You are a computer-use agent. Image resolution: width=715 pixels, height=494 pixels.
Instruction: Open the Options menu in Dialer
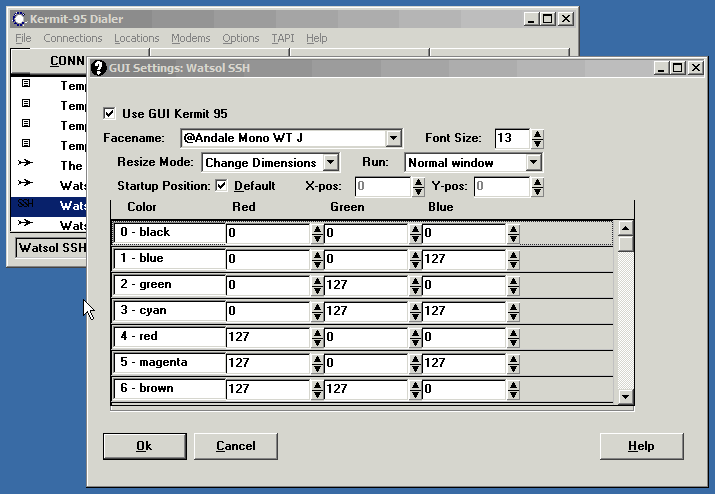[x=240, y=38]
